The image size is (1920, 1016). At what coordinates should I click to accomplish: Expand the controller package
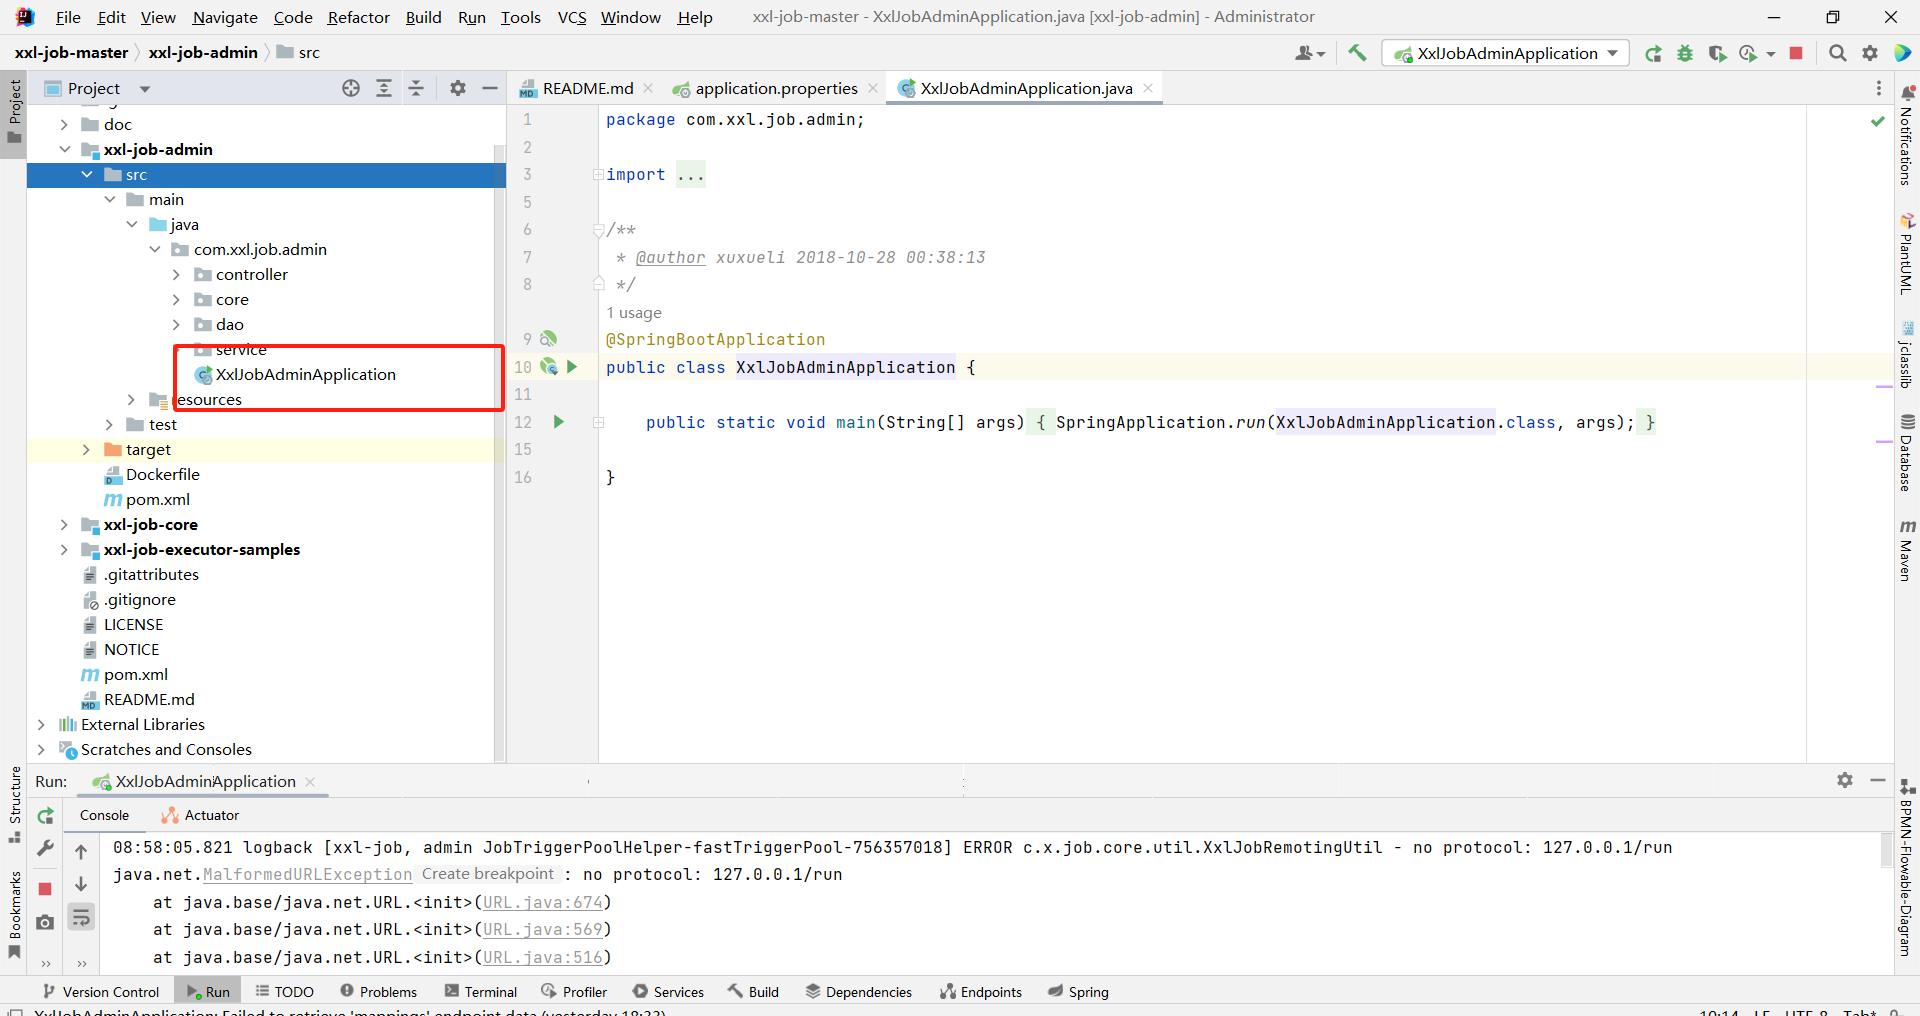(x=176, y=274)
